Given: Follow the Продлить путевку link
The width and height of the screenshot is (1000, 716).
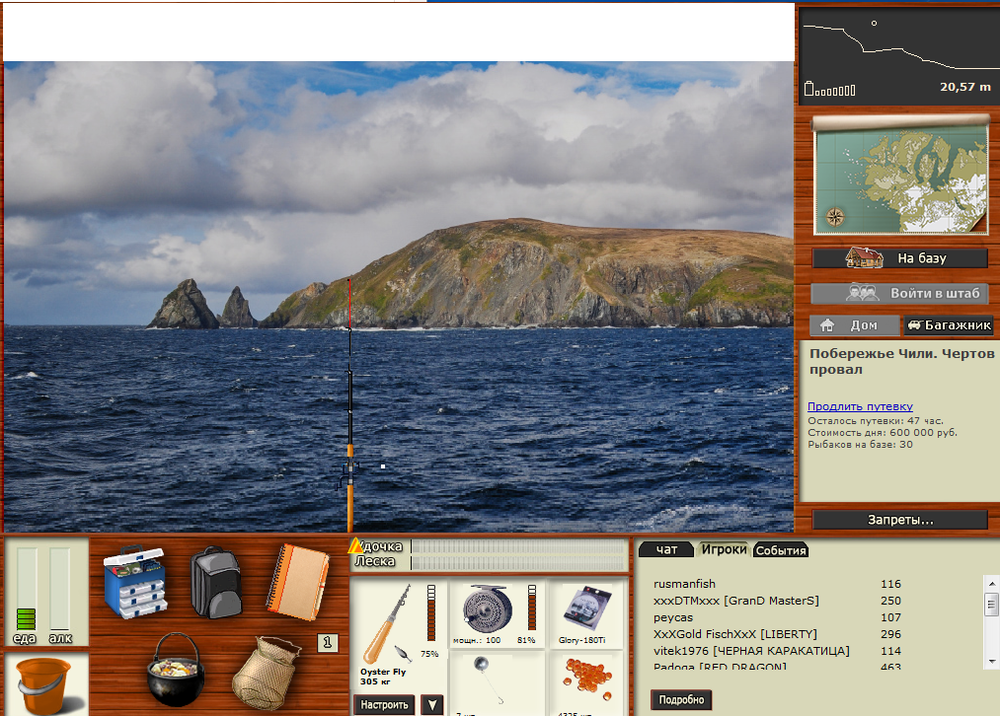Looking at the screenshot, I should 860,406.
